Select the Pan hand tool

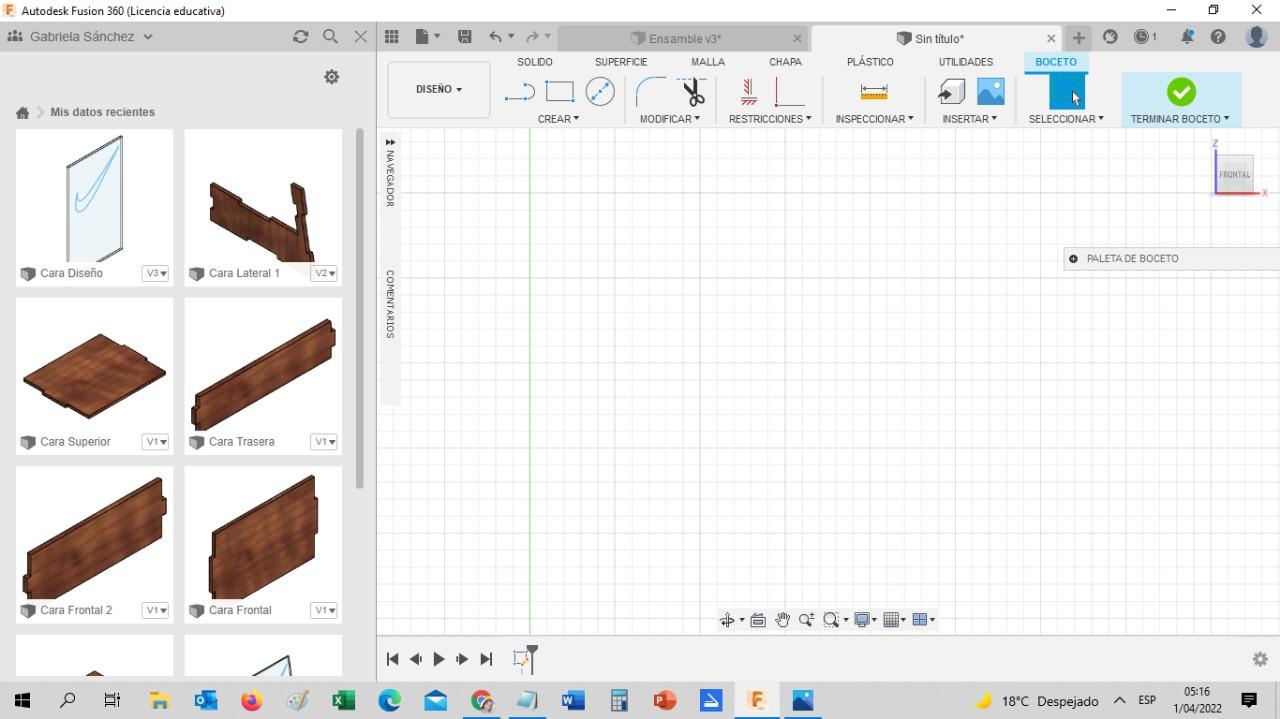(x=782, y=620)
